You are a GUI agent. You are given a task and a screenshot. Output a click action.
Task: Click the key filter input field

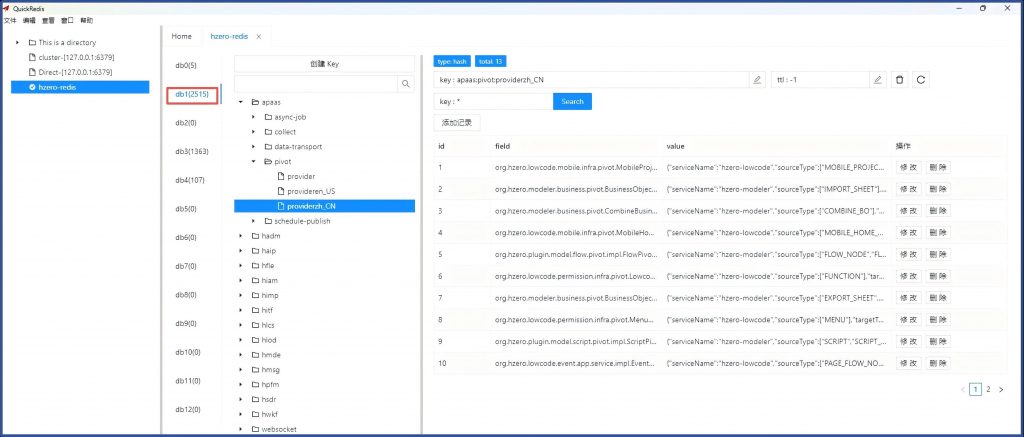493,101
